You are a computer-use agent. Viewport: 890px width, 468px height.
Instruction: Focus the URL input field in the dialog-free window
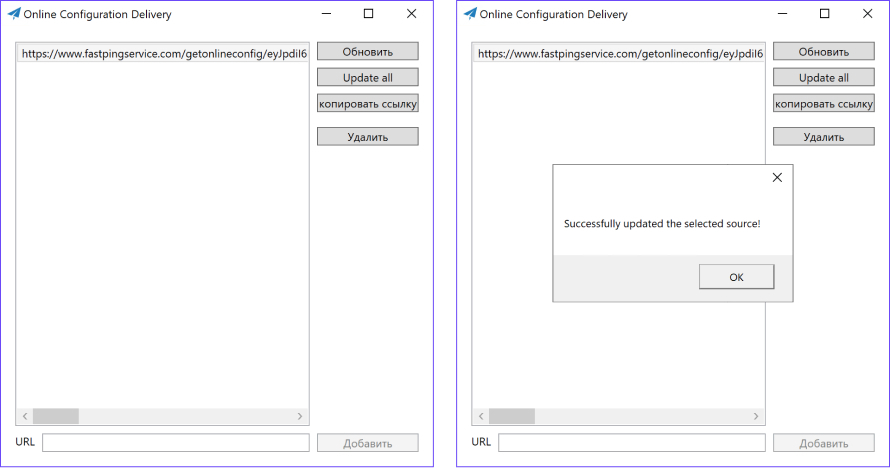click(176, 443)
